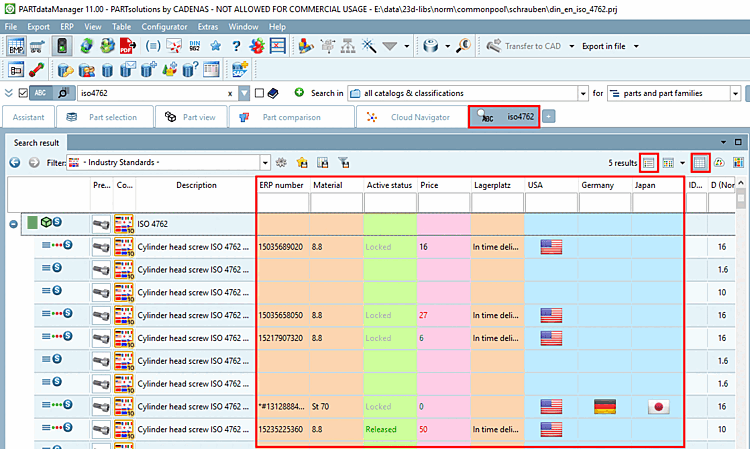The width and height of the screenshot is (750, 449).
Task: Toggle the ABC text search mode button
Action: (41, 93)
